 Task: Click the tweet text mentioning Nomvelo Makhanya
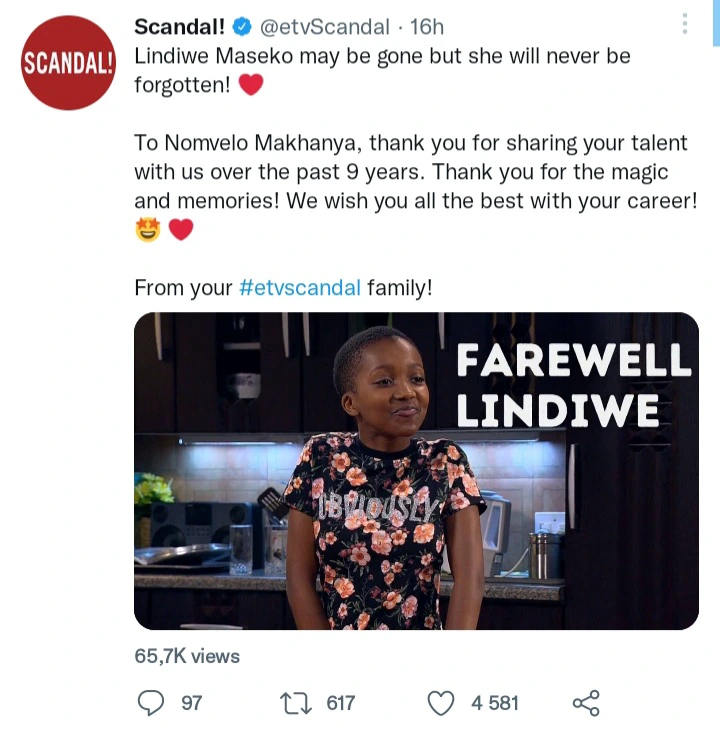point(416,172)
